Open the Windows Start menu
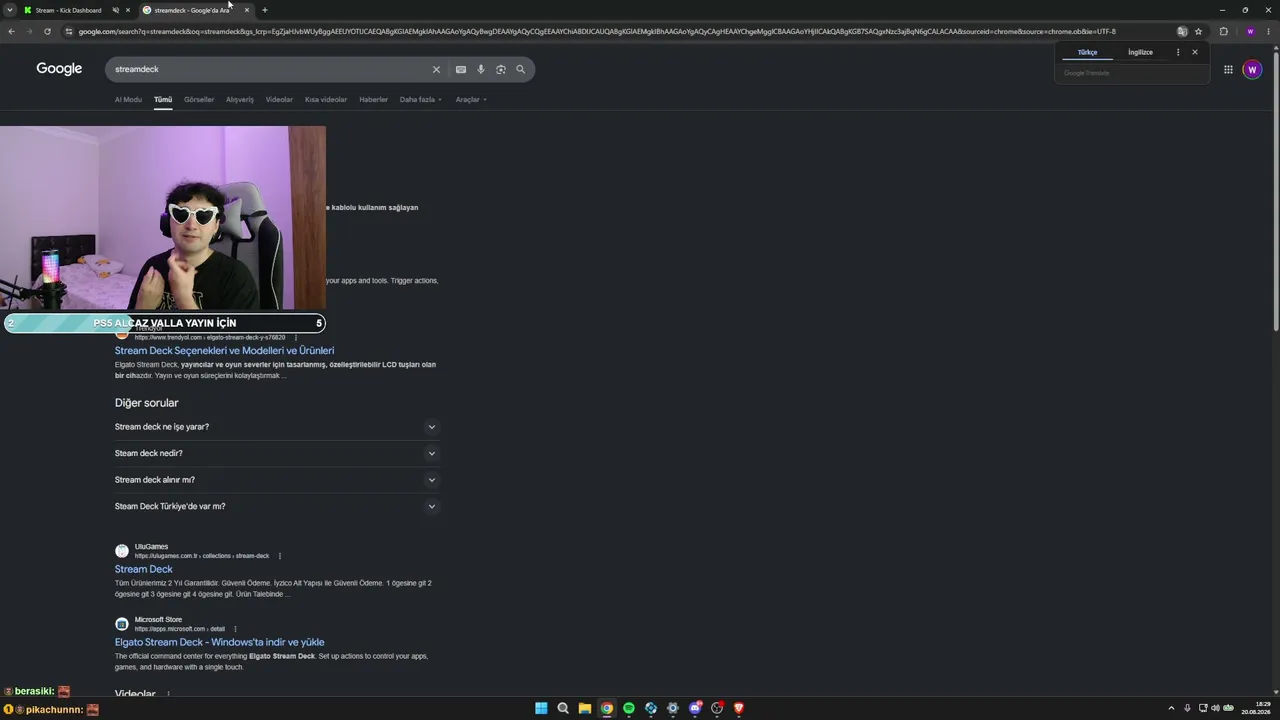The height and width of the screenshot is (720, 1280). (x=541, y=708)
